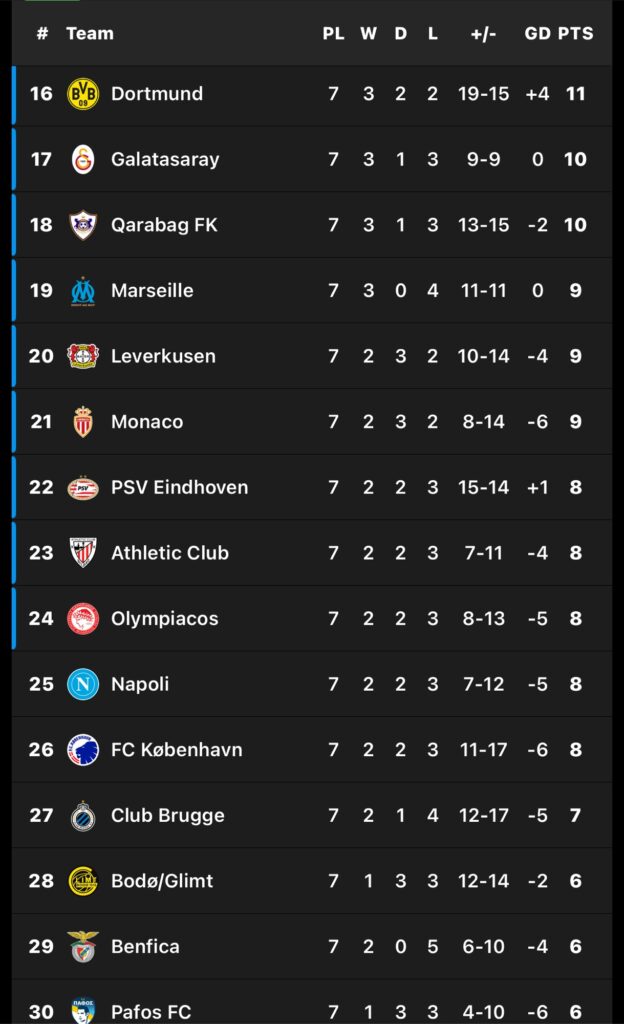Tap the Athletic Club crest
The width and height of the screenshot is (624, 1024).
(83, 553)
